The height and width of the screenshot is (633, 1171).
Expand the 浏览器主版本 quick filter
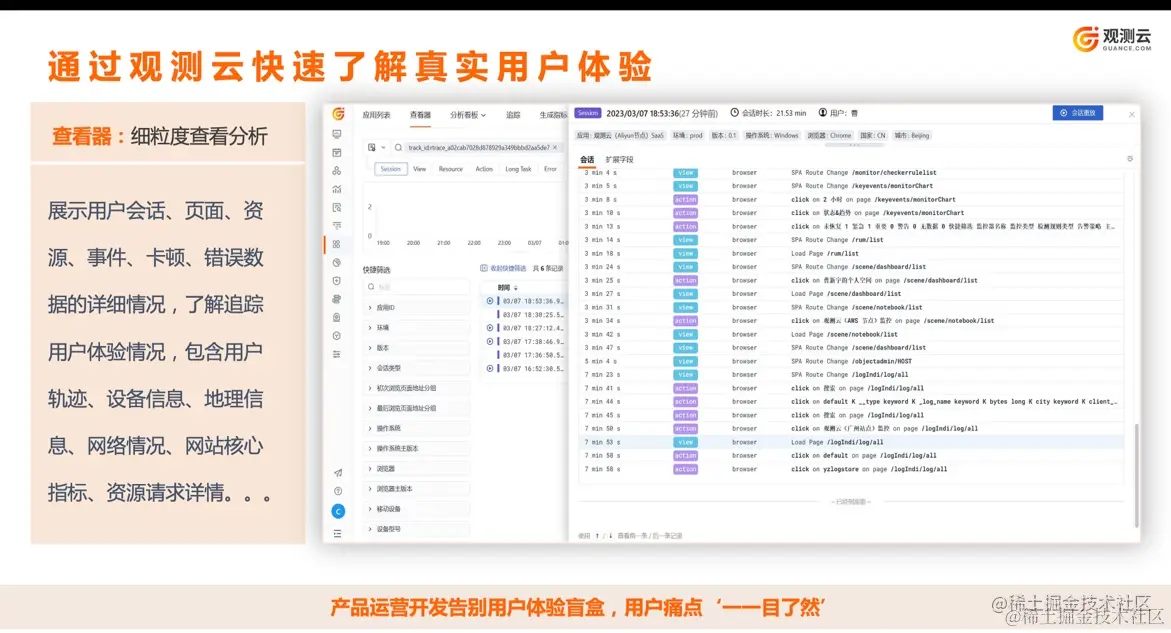(x=418, y=489)
